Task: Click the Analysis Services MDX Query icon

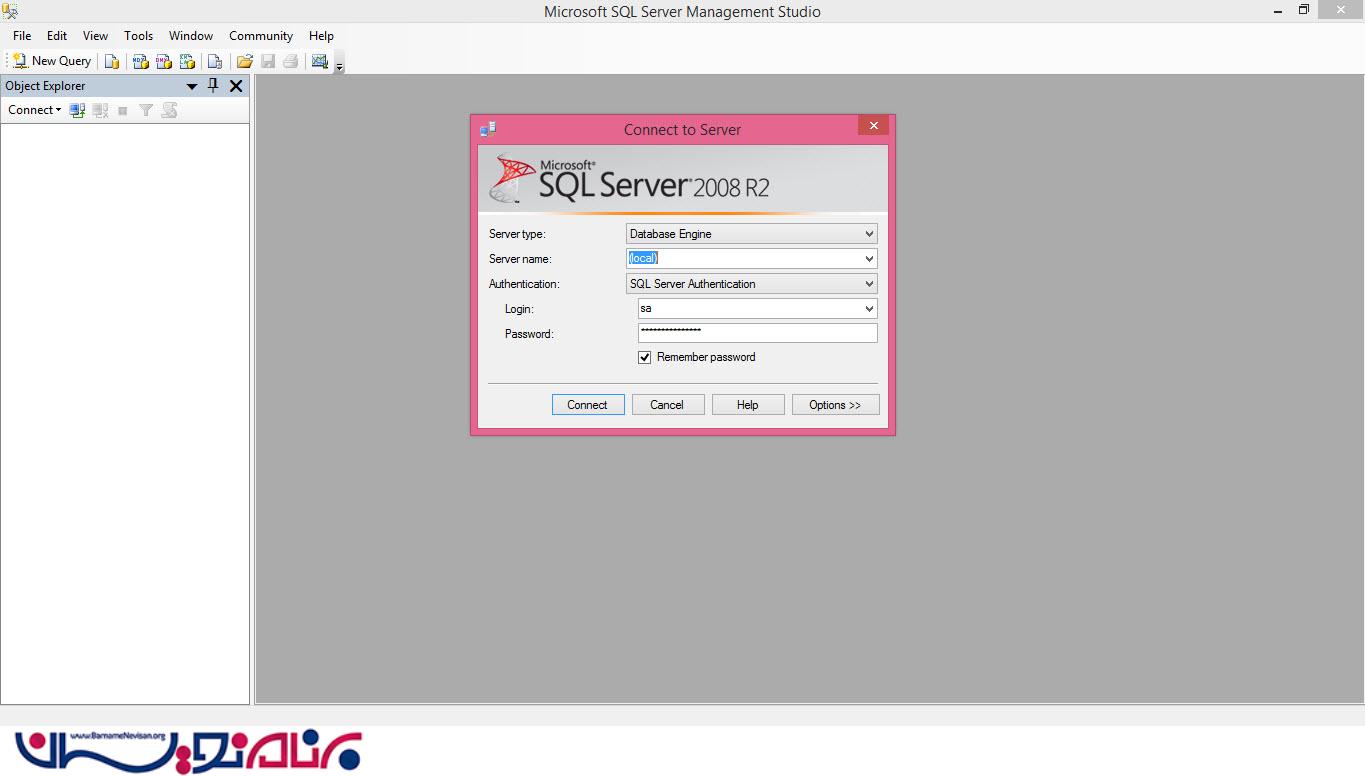Action: tap(141, 62)
